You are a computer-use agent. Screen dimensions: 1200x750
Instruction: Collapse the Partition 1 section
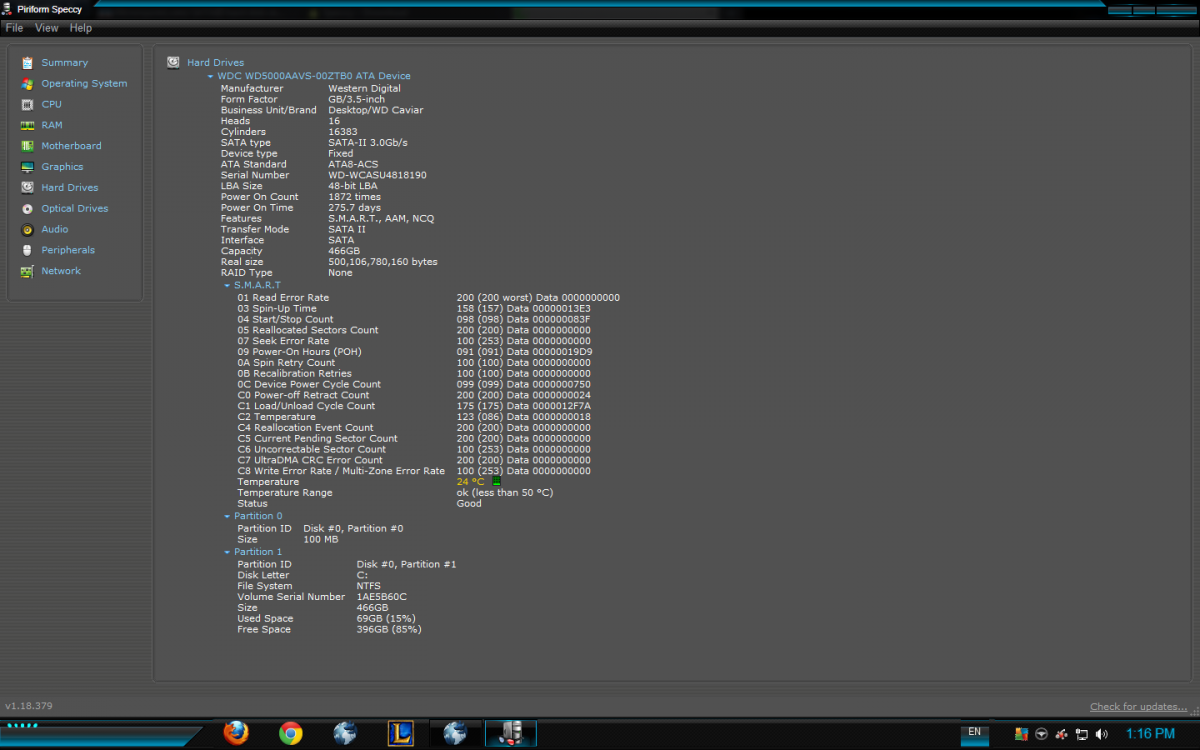[228, 552]
